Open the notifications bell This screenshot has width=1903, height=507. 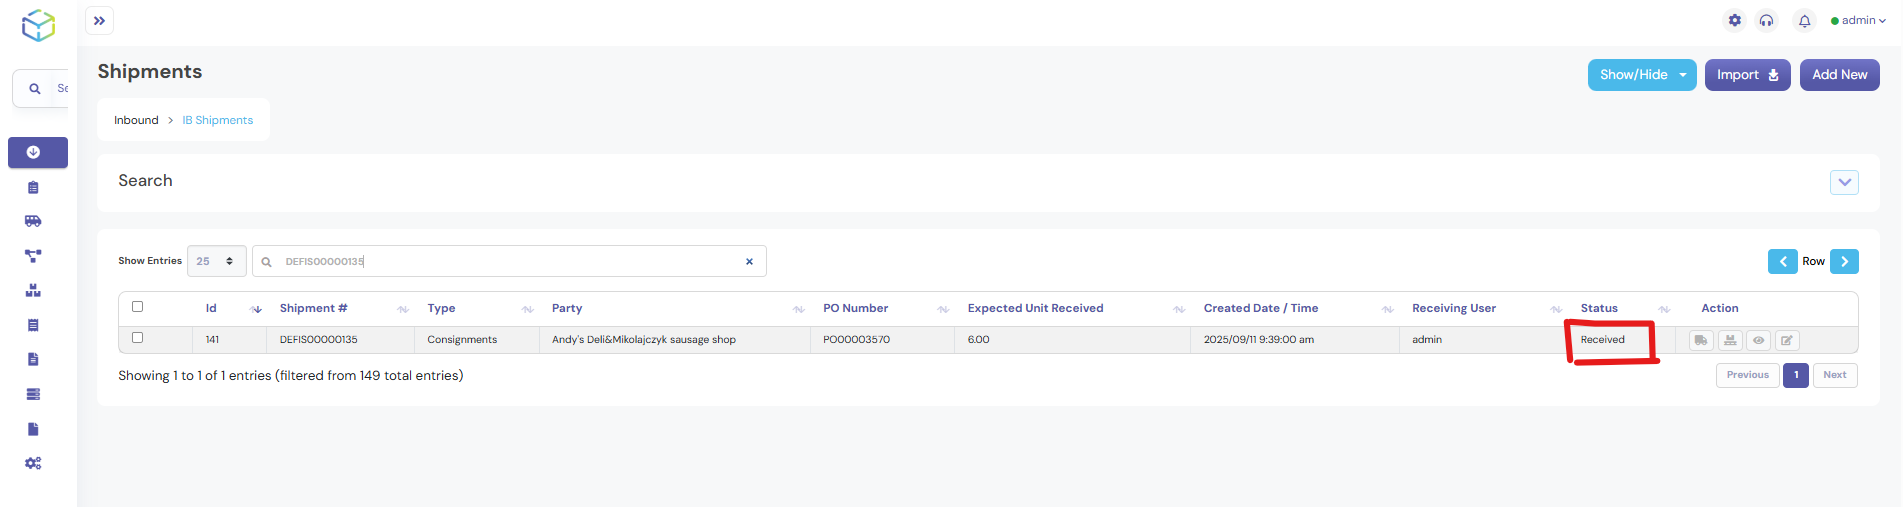tap(1804, 21)
